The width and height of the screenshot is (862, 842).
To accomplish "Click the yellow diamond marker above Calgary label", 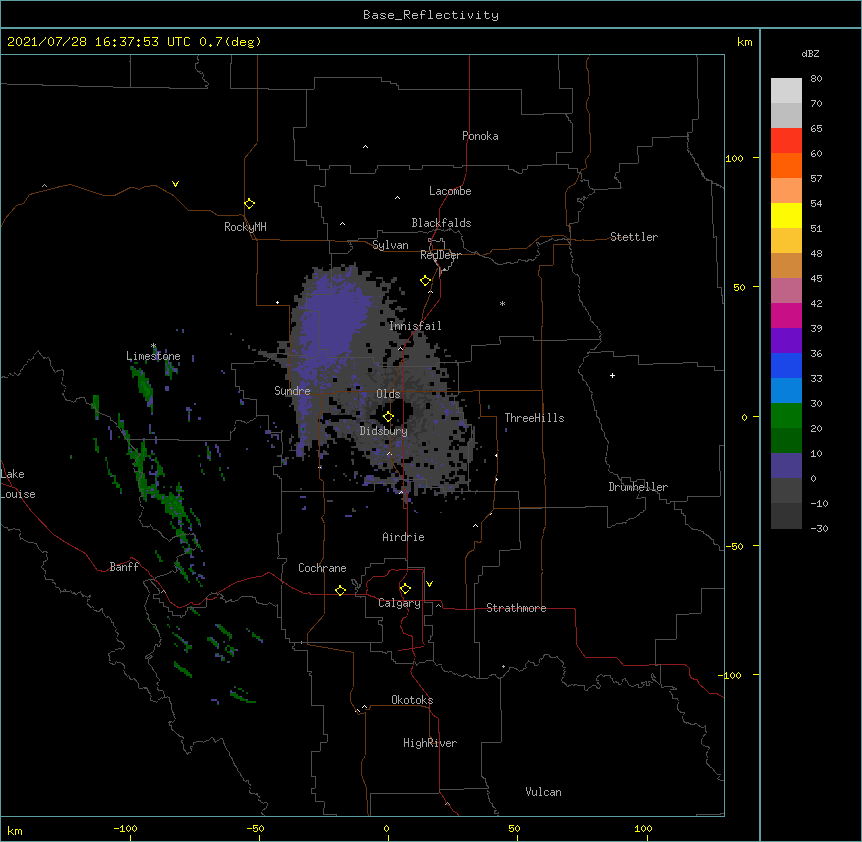I will [405, 589].
